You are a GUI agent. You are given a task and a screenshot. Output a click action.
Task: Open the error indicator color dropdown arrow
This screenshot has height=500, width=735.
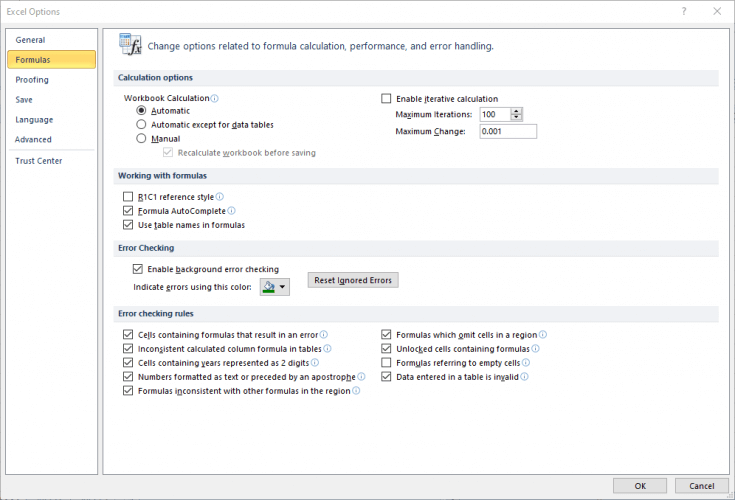coord(283,287)
